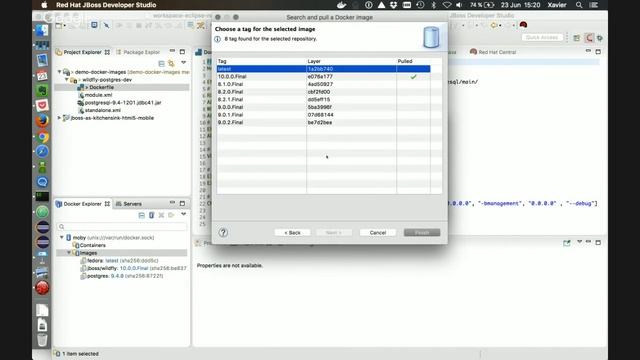This screenshot has width=640, height=360.
Task: Open Finder from the Dock
Action: tap(42, 30)
